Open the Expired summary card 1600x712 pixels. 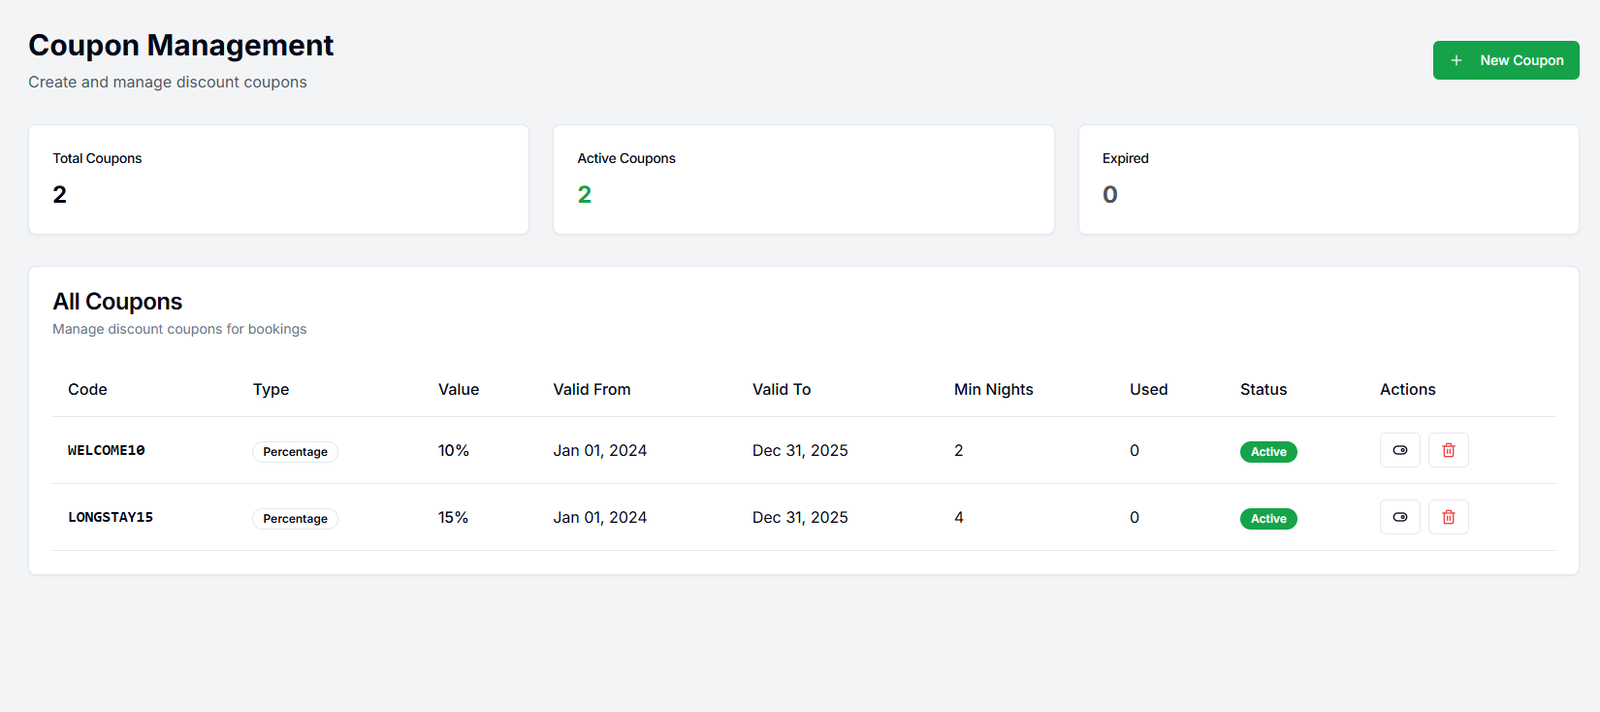1328,180
